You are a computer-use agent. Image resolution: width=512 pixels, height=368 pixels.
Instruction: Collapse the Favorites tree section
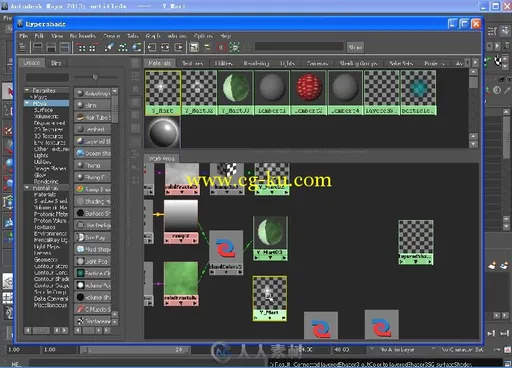[x=27, y=90]
